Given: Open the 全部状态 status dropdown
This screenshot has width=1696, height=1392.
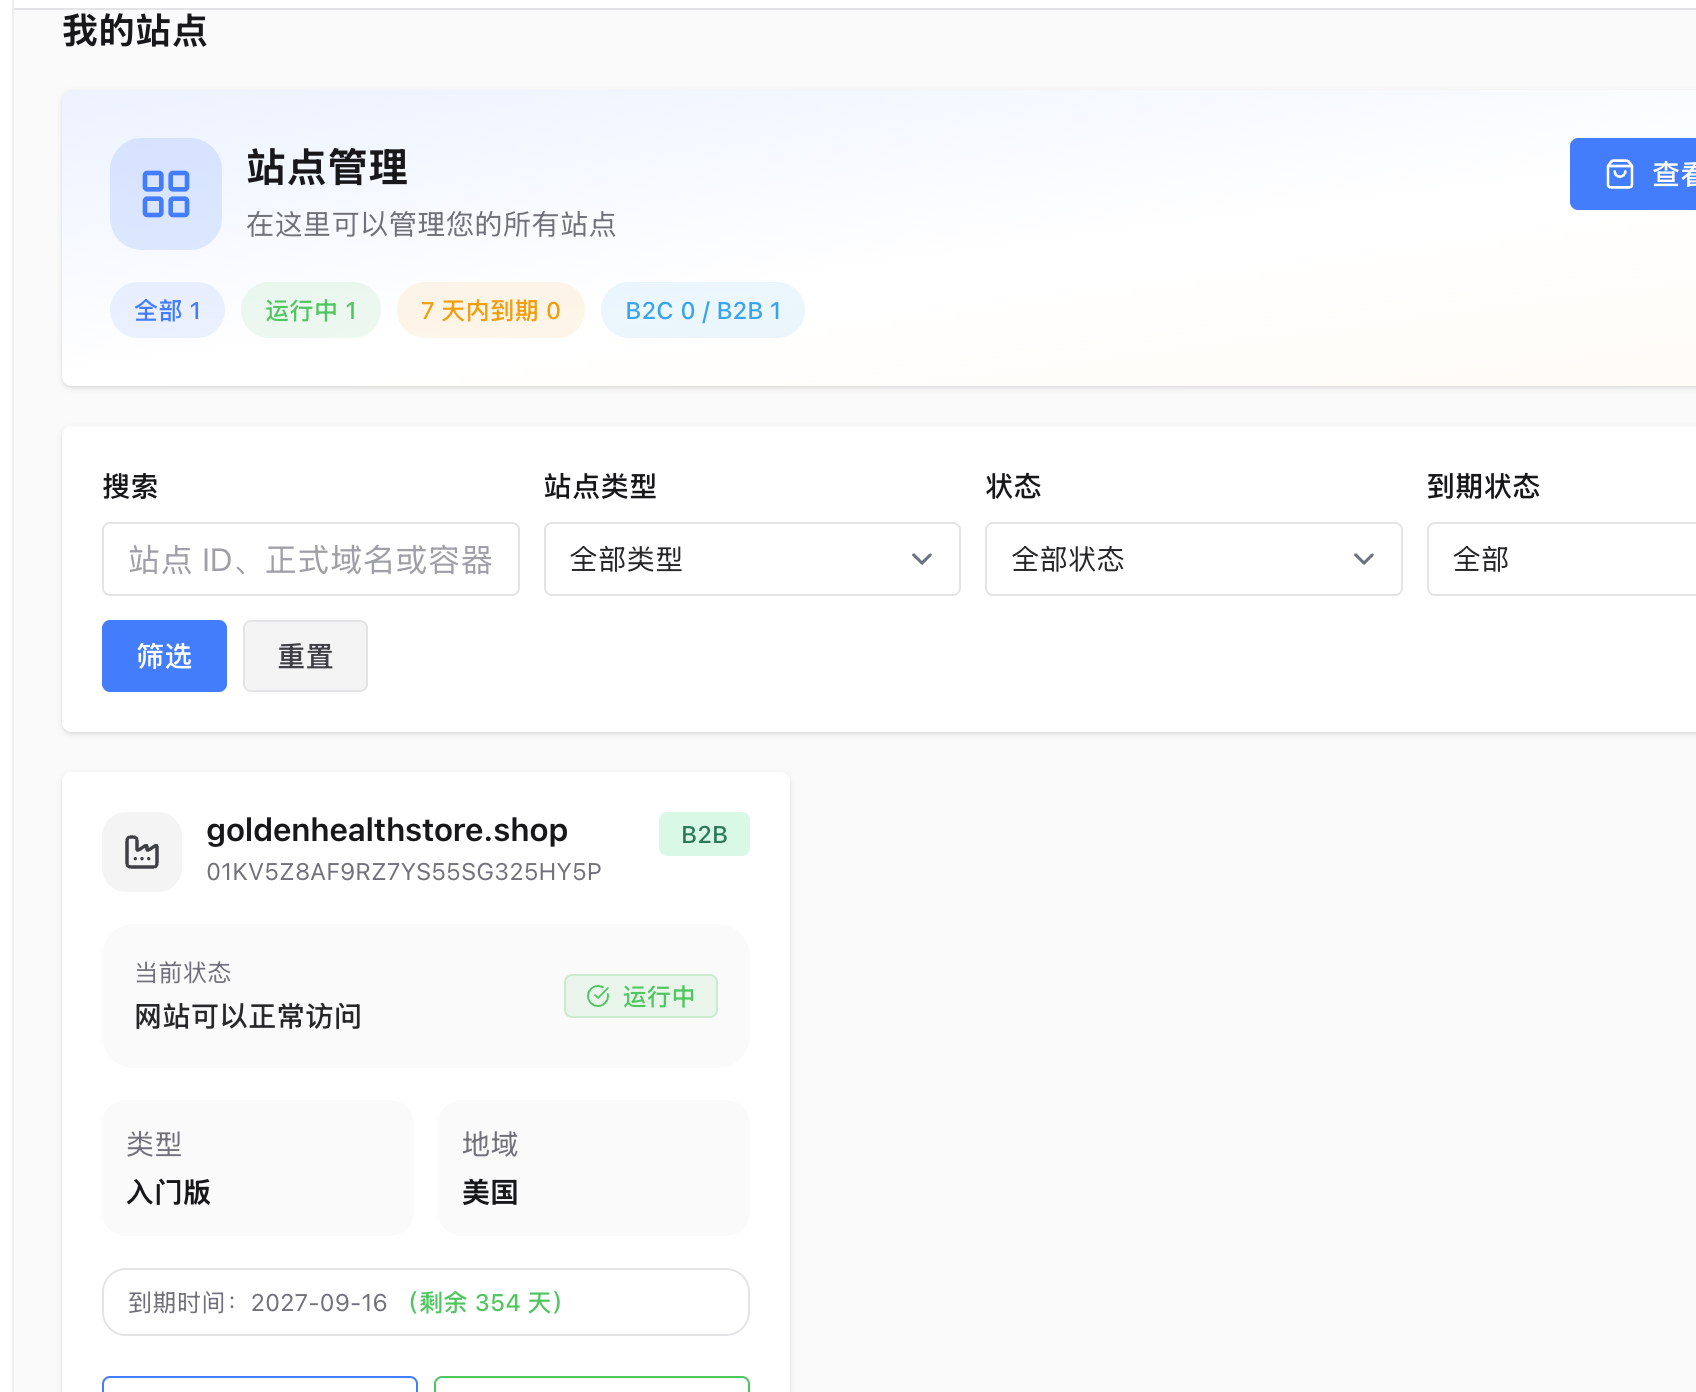Looking at the screenshot, I should (1193, 559).
